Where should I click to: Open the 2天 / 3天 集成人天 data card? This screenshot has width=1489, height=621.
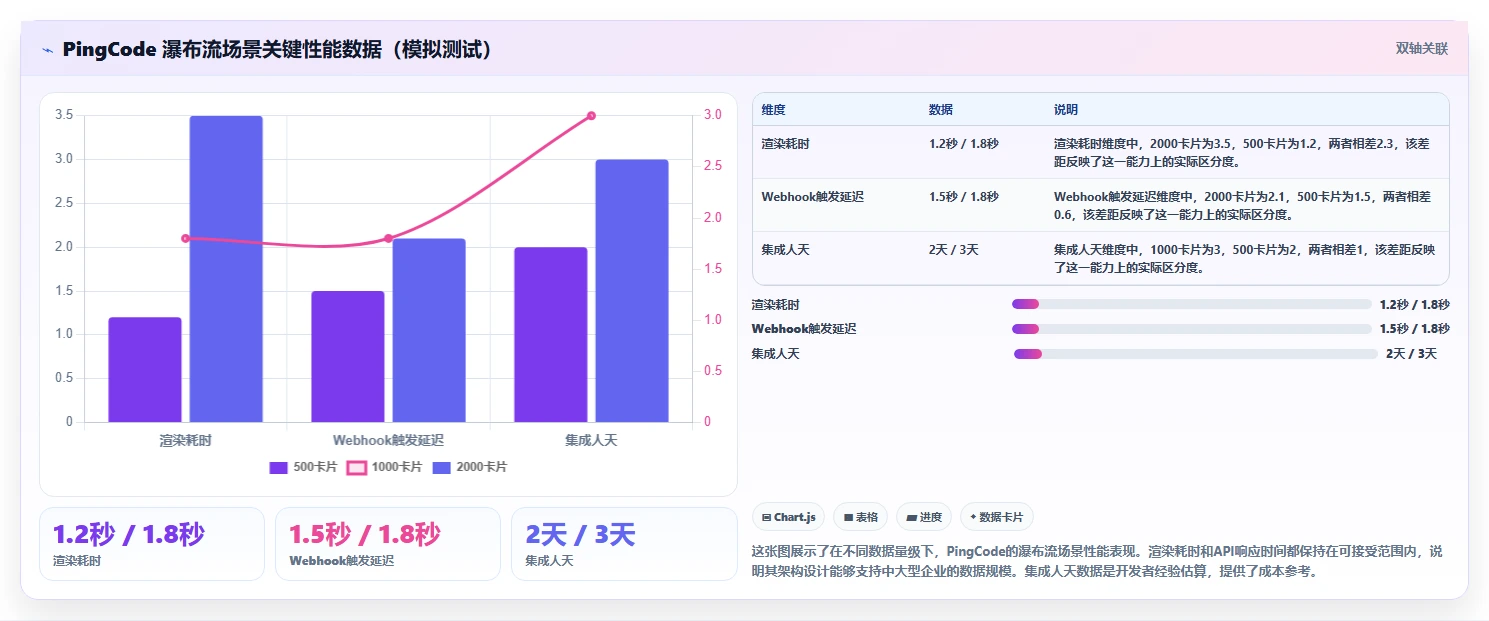[624, 544]
